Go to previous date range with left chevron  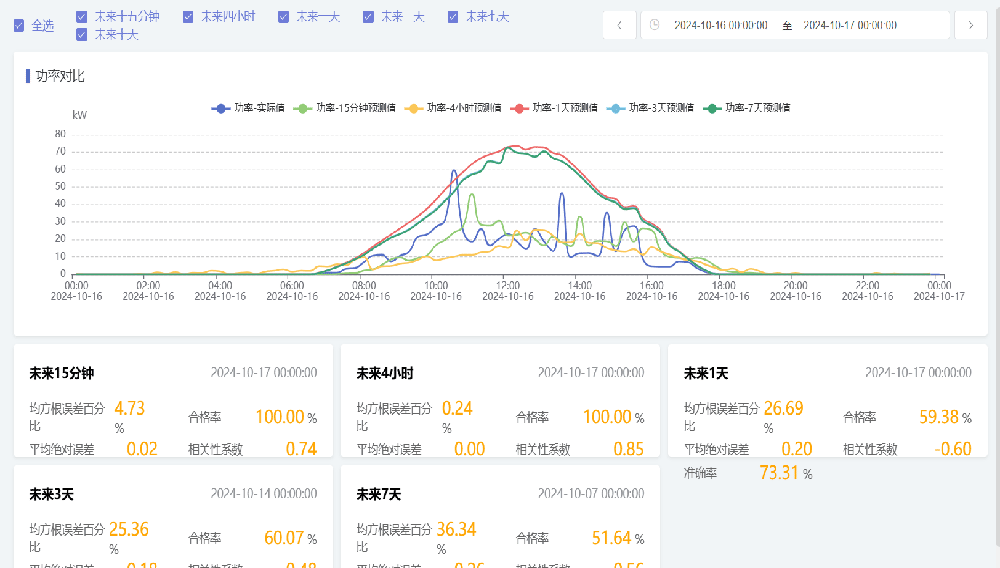tap(619, 25)
